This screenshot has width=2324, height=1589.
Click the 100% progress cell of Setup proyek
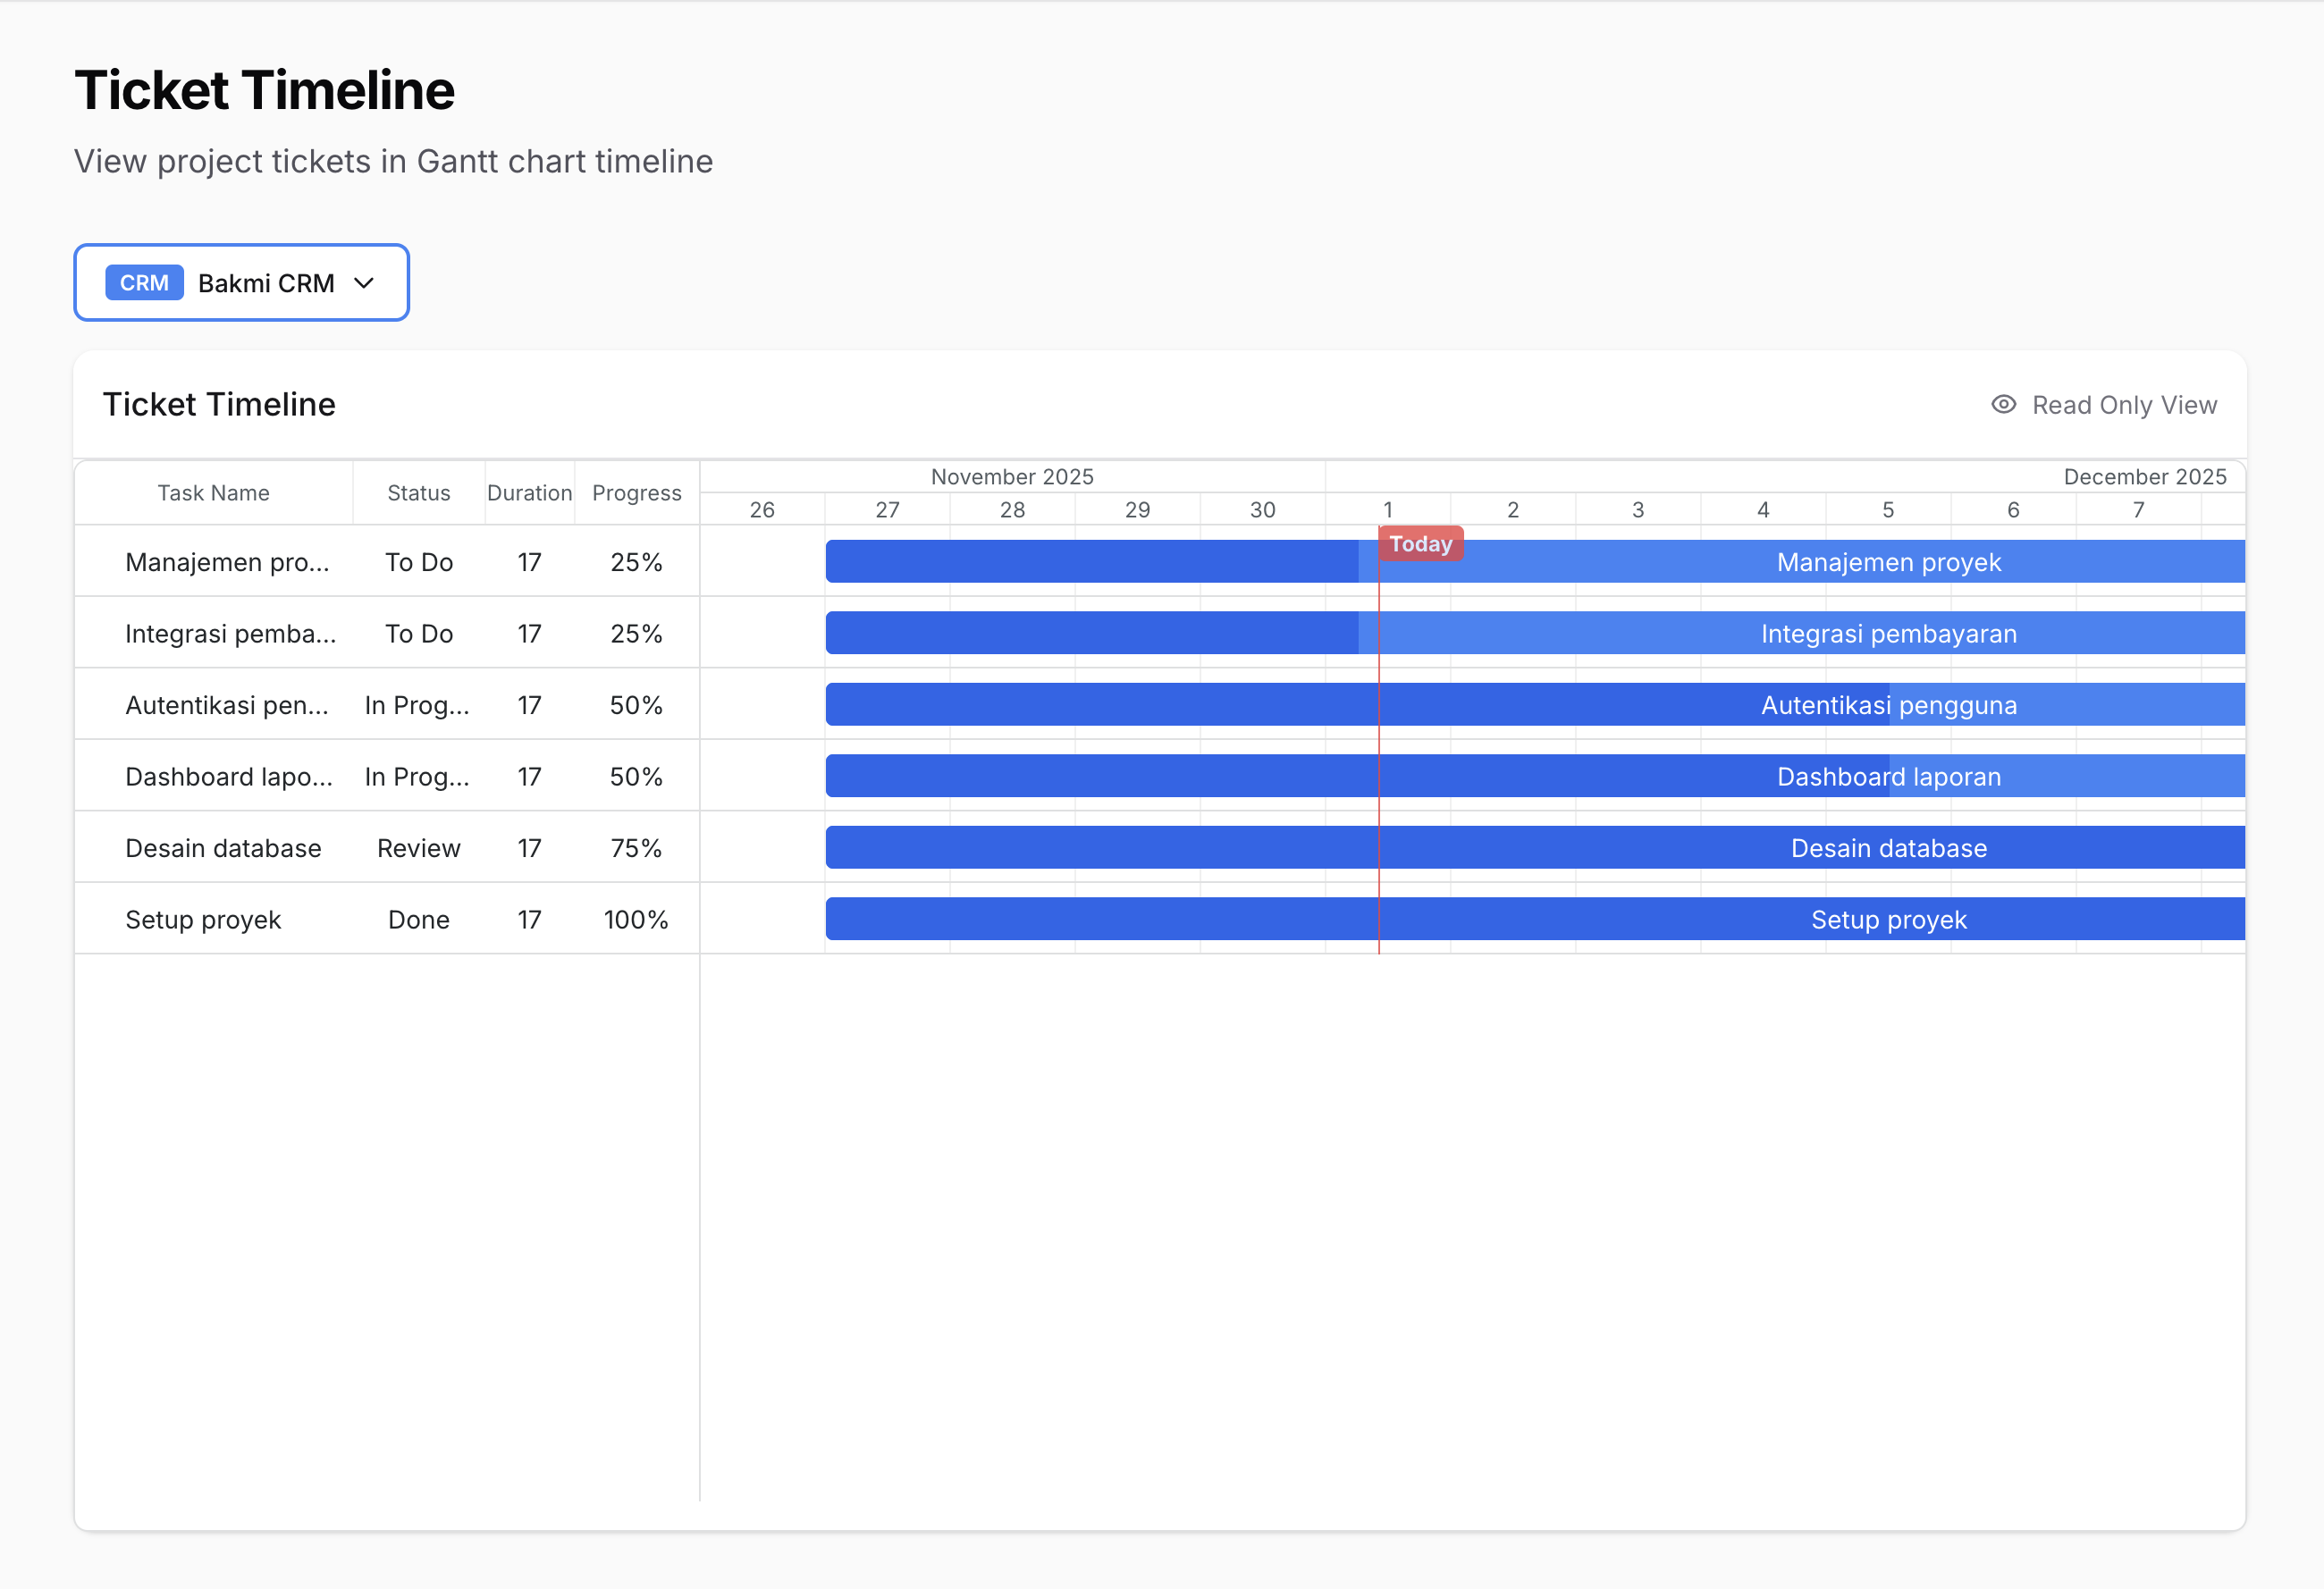636,920
